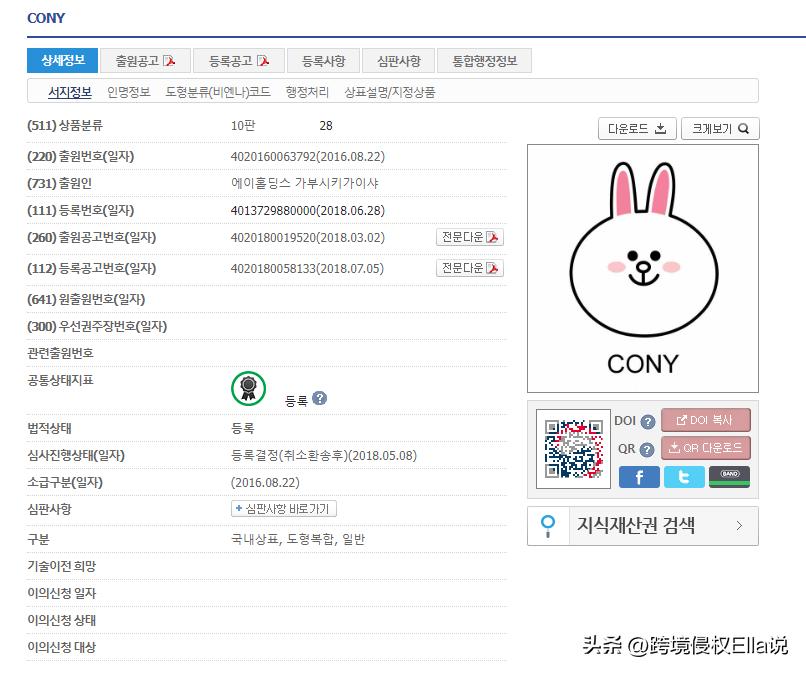Share via the BAND icon
Screen dimensions: 806x673
[729, 477]
